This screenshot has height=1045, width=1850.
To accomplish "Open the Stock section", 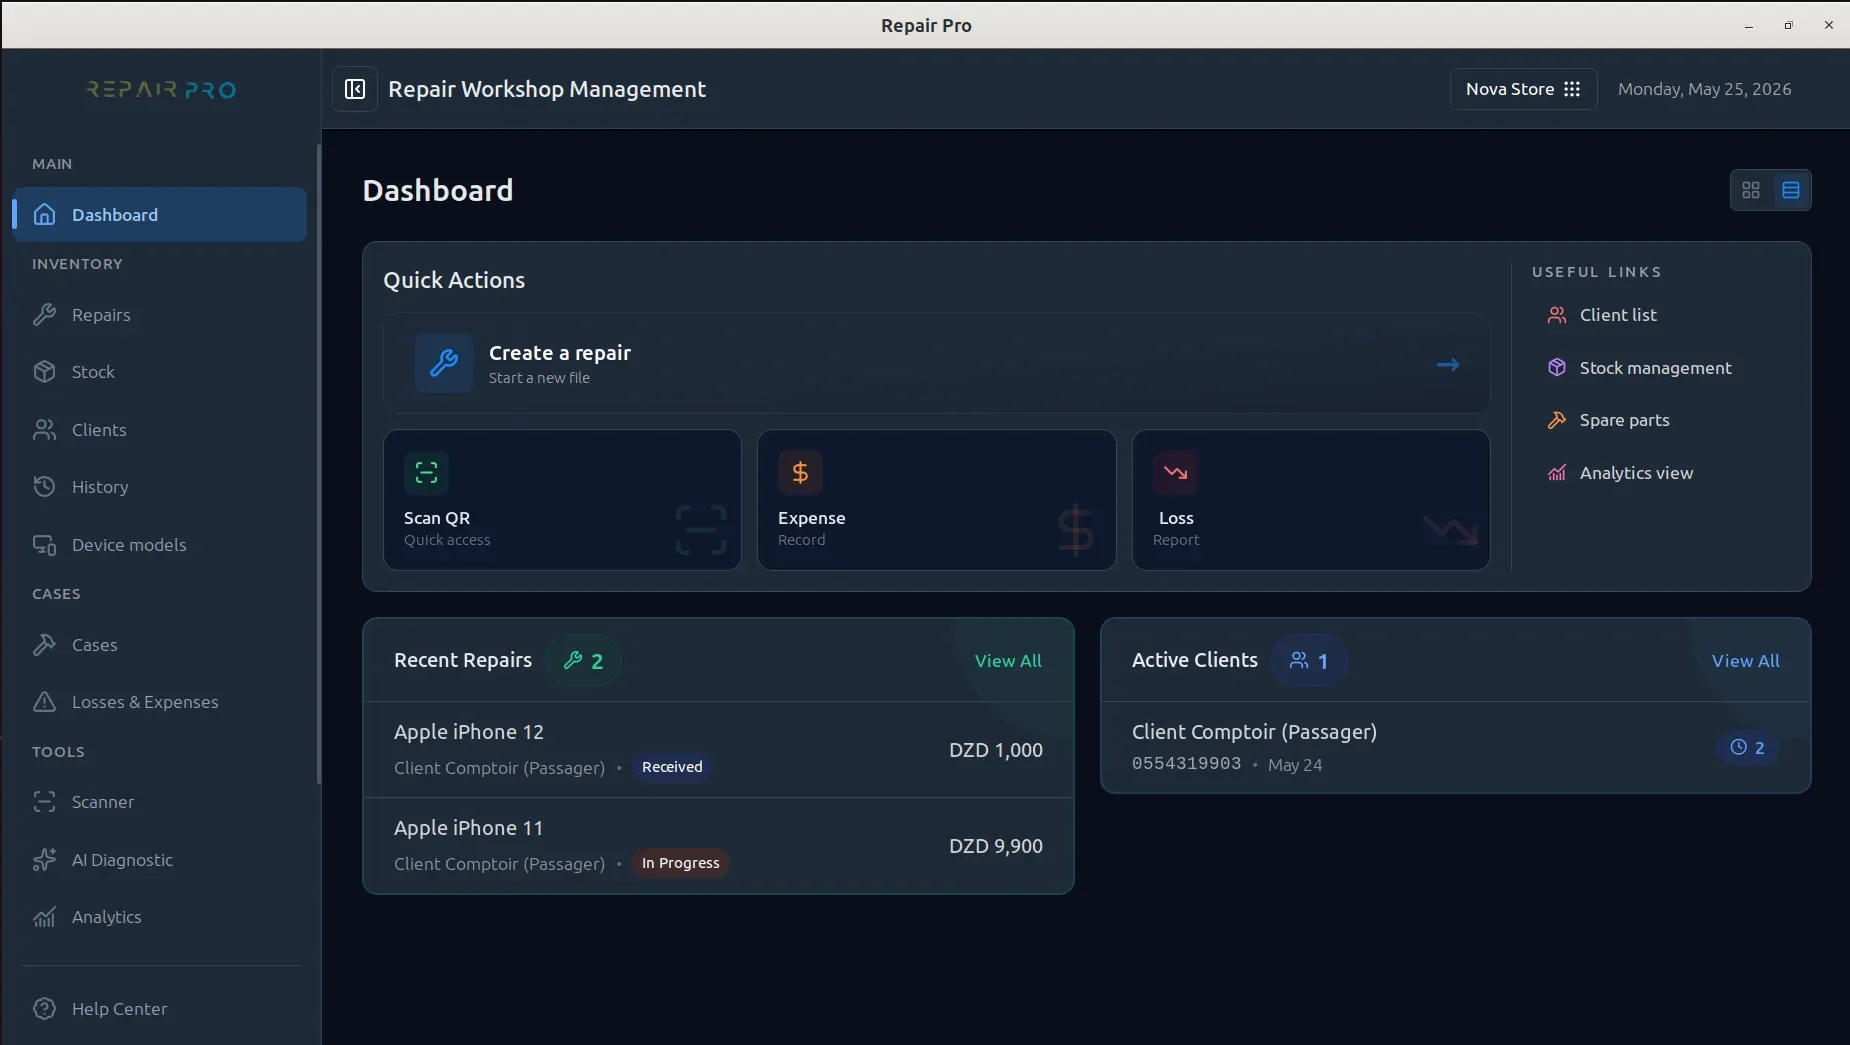I will 160,372.
